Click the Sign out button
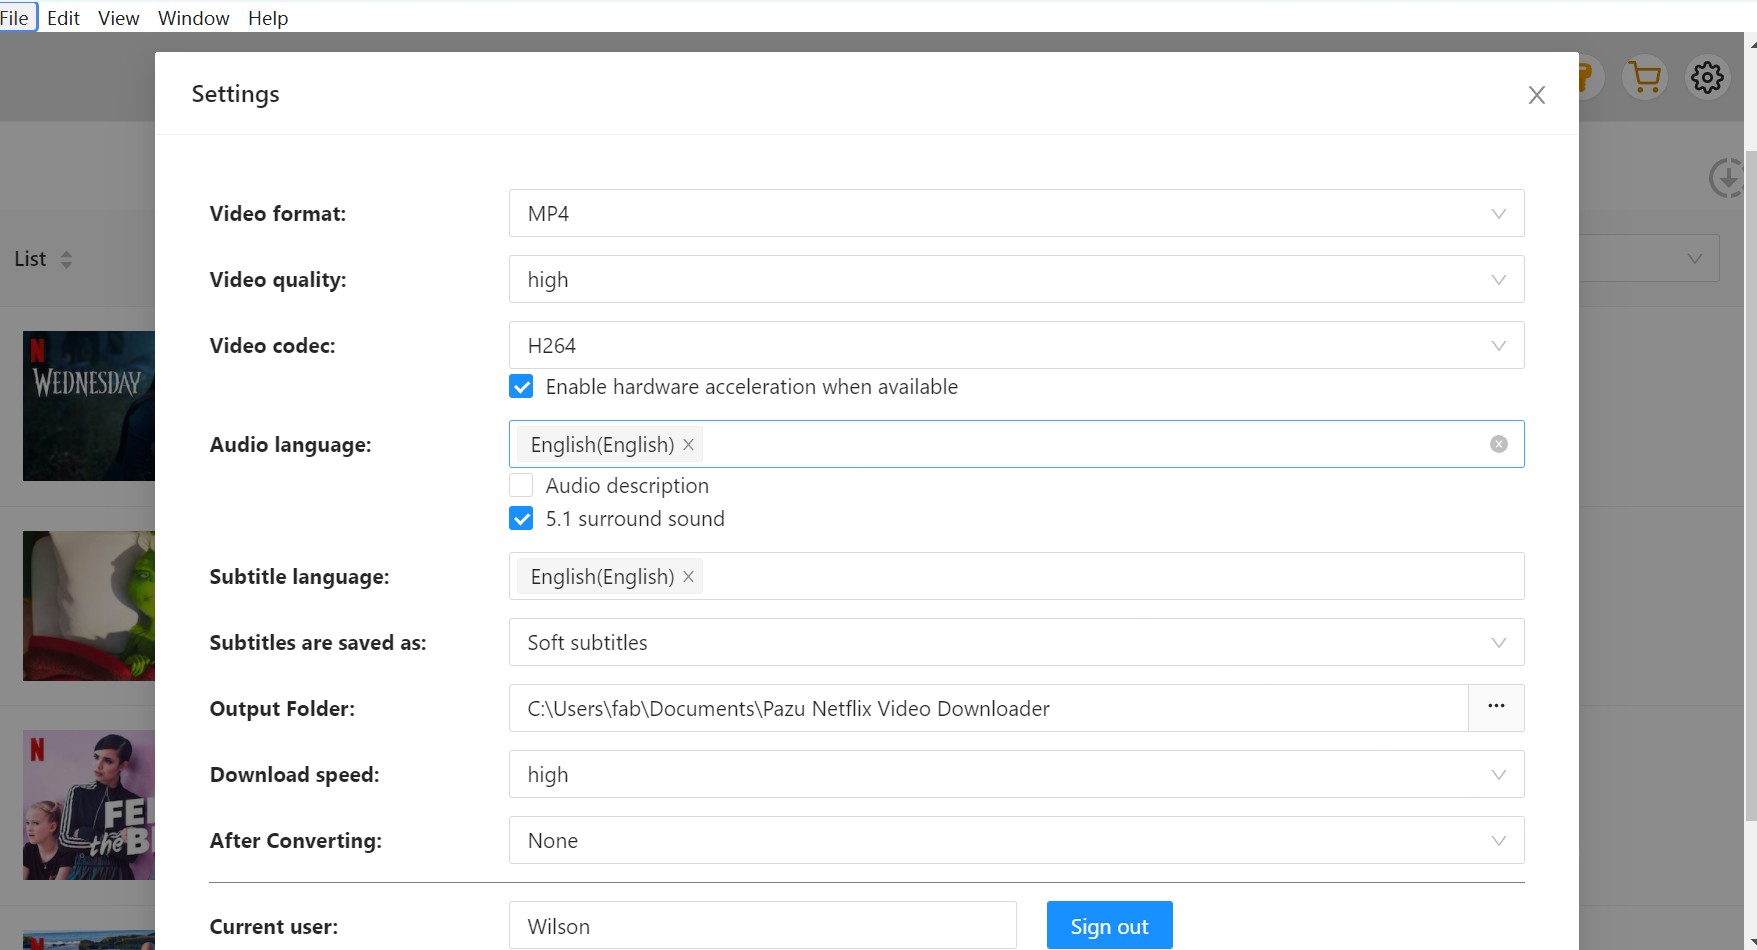1757x950 pixels. pyautogui.click(x=1110, y=926)
